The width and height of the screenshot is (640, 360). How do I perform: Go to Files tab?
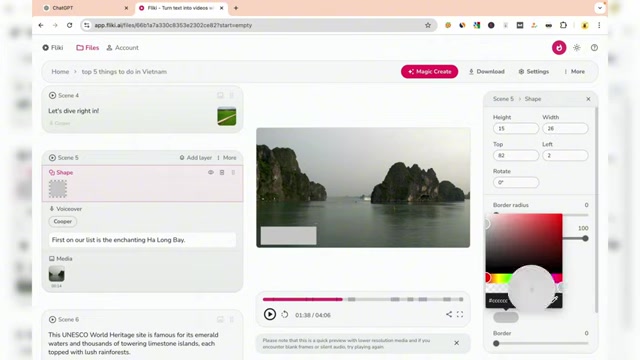(x=87, y=48)
